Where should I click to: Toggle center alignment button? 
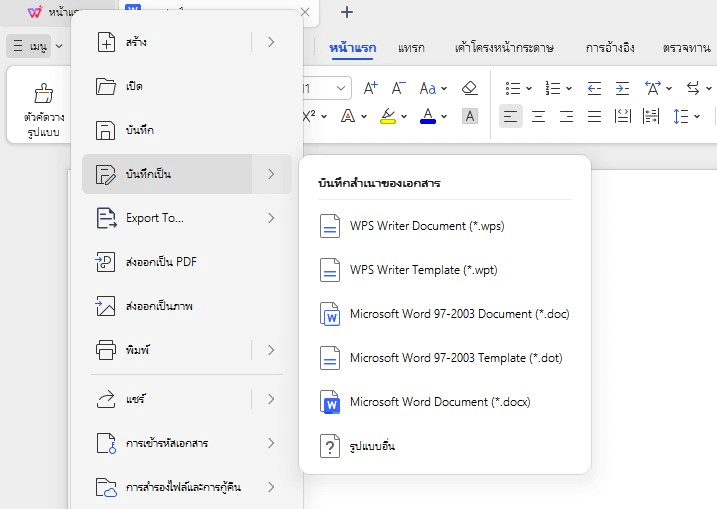(x=538, y=116)
